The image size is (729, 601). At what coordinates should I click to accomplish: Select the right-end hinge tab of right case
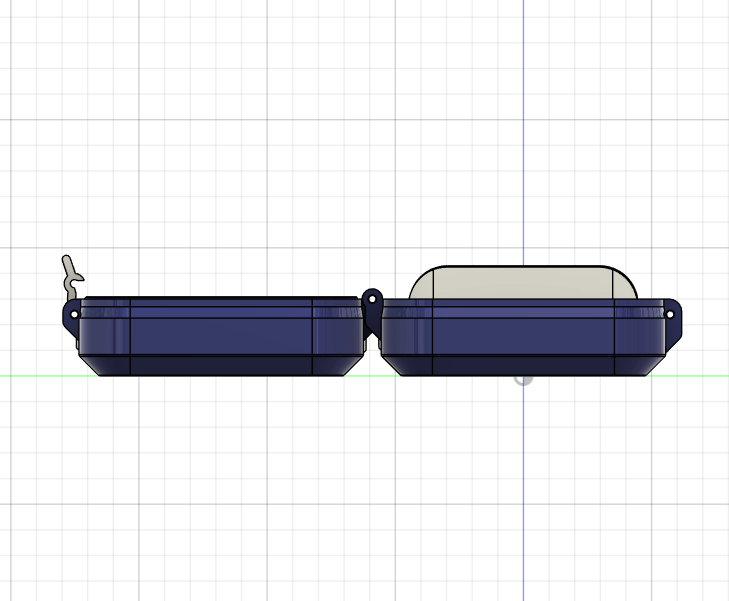(x=671, y=315)
